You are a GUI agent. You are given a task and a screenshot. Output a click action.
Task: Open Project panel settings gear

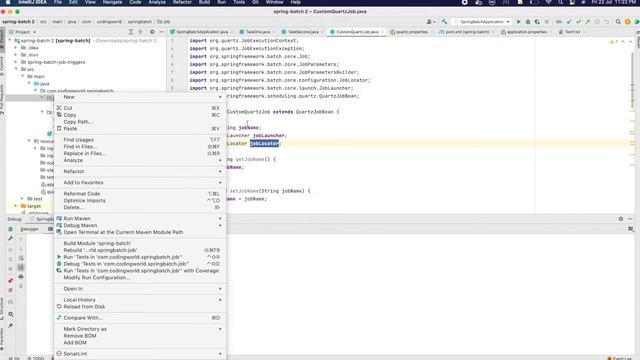pos(152,32)
